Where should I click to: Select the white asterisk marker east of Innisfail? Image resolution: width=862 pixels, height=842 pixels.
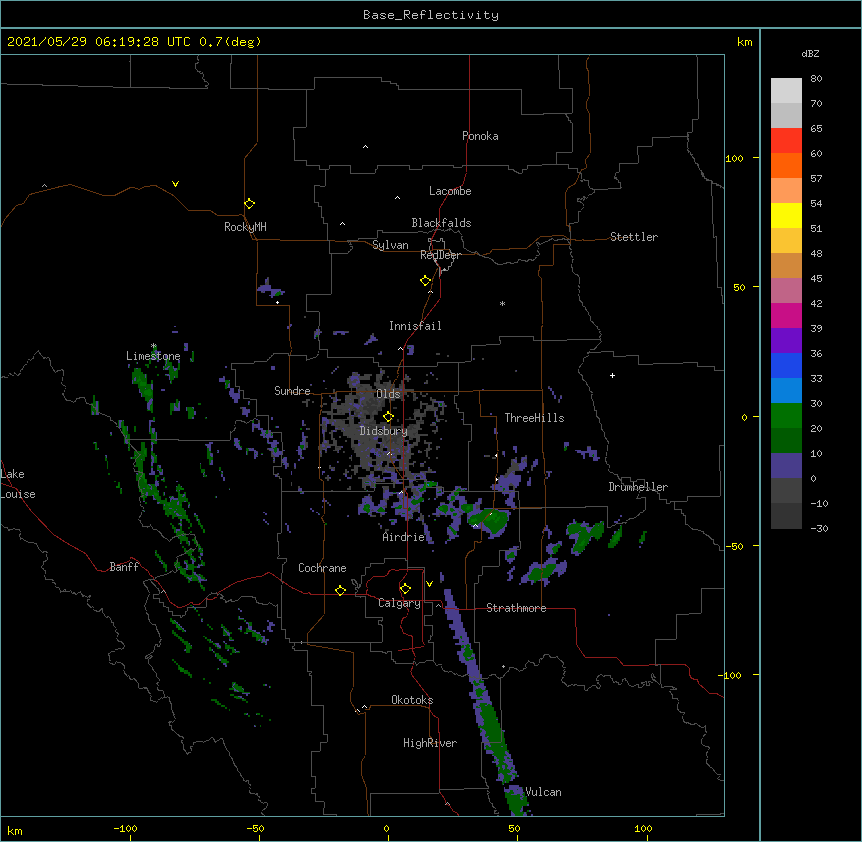pyautogui.click(x=502, y=303)
